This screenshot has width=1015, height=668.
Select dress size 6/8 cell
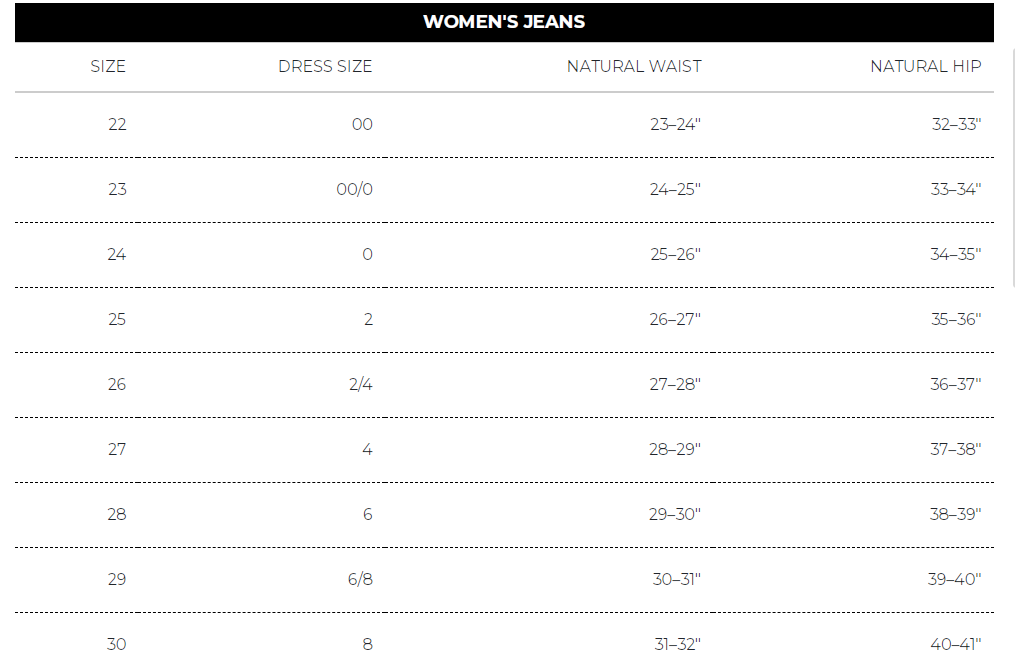tap(360, 580)
